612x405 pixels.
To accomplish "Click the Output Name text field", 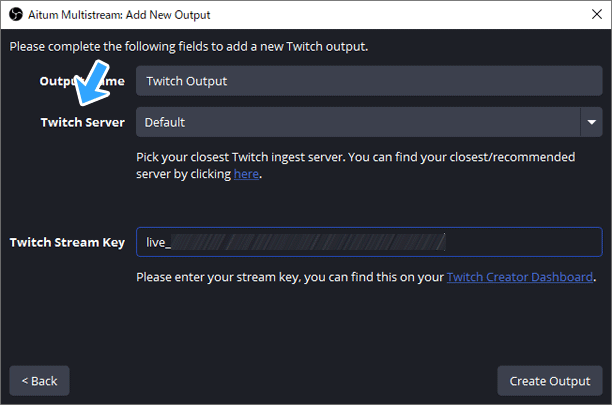I will pos(369,81).
